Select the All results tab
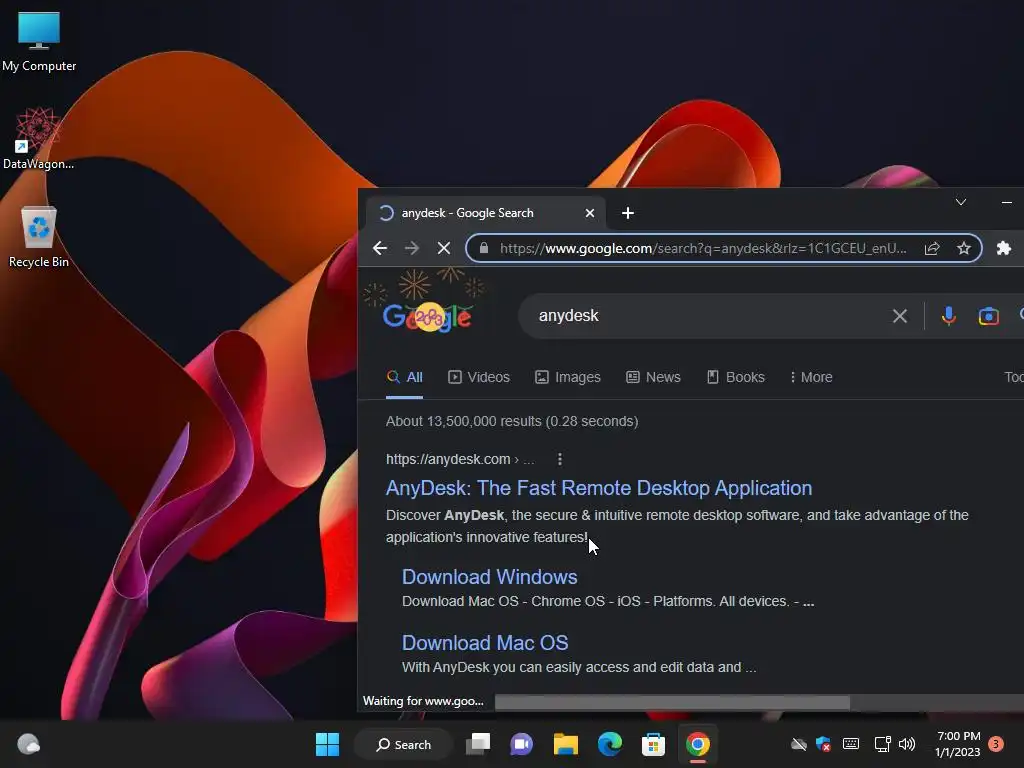The height and width of the screenshot is (768, 1024). tap(405, 377)
